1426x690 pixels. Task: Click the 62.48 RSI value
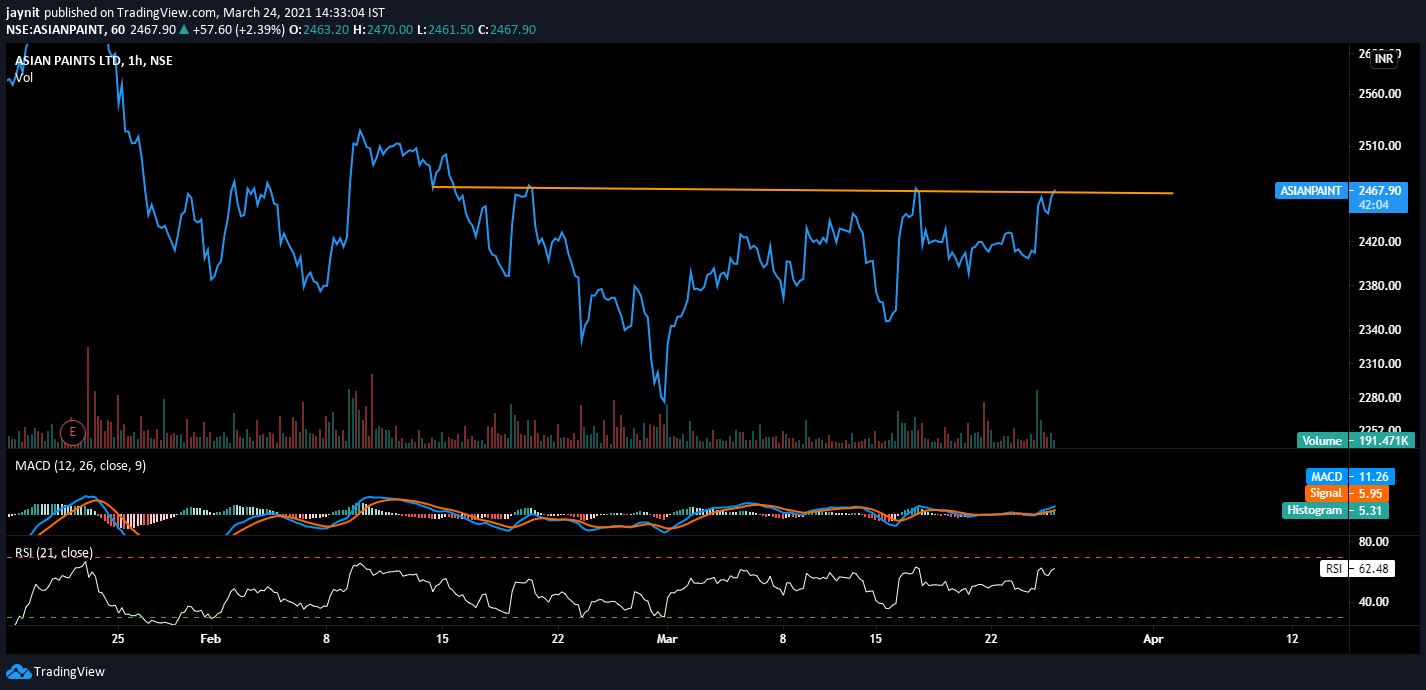pos(1370,569)
